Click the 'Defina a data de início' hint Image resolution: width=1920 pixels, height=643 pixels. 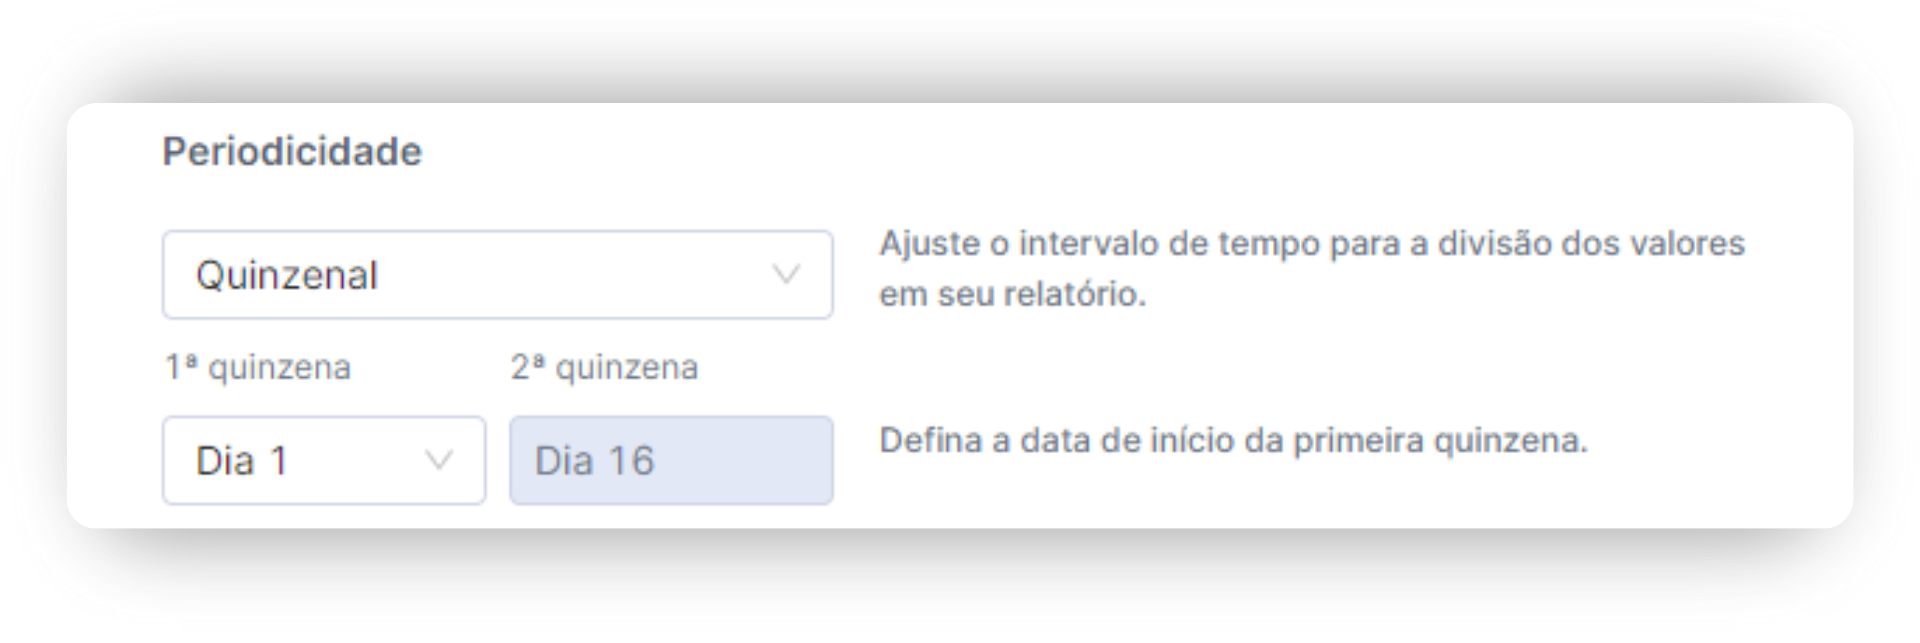[1233, 441]
